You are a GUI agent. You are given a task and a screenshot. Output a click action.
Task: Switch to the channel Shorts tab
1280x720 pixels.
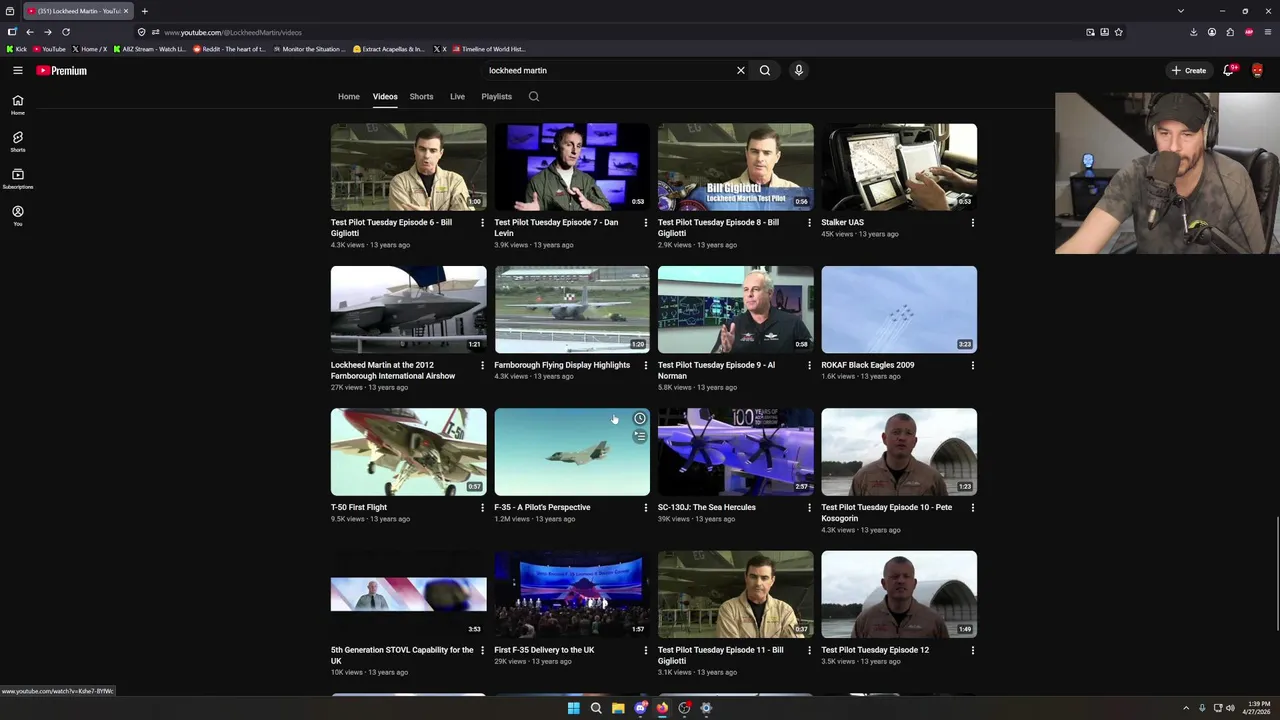pyautogui.click(x=421, y=97)
